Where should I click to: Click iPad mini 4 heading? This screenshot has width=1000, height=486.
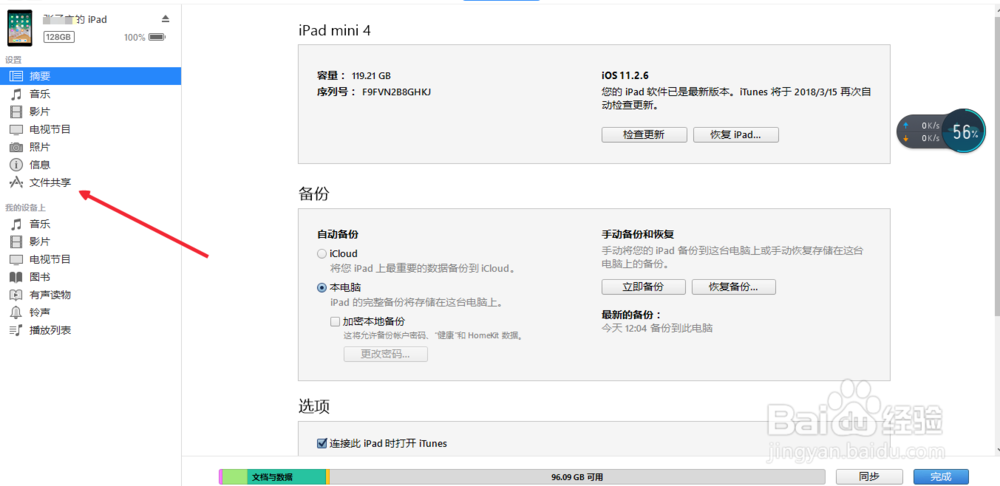pos(335,30)
